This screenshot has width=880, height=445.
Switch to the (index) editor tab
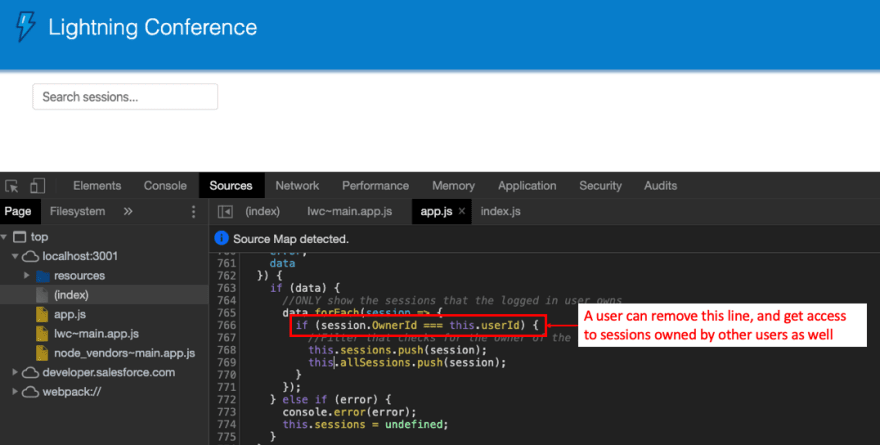[x=263, y=212]
